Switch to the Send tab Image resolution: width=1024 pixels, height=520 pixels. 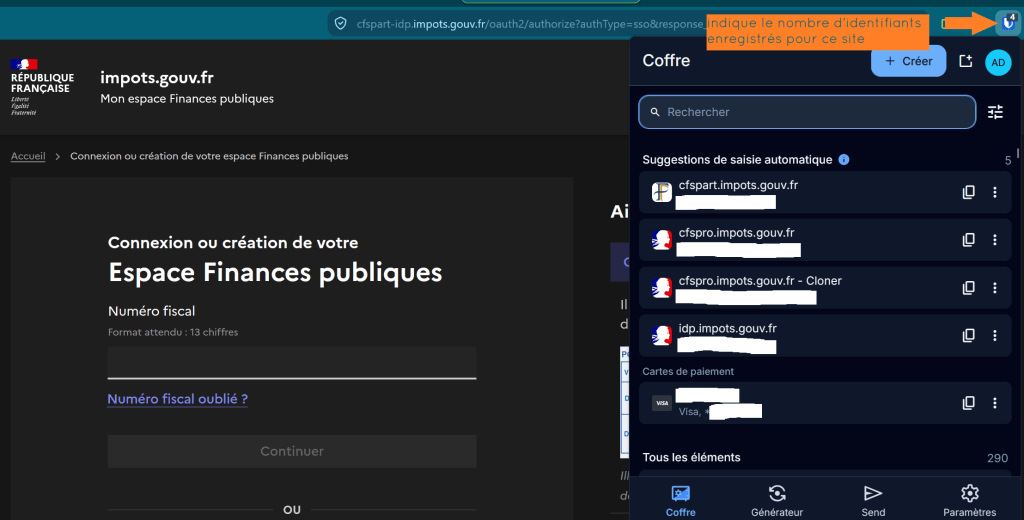pos(873,501)
